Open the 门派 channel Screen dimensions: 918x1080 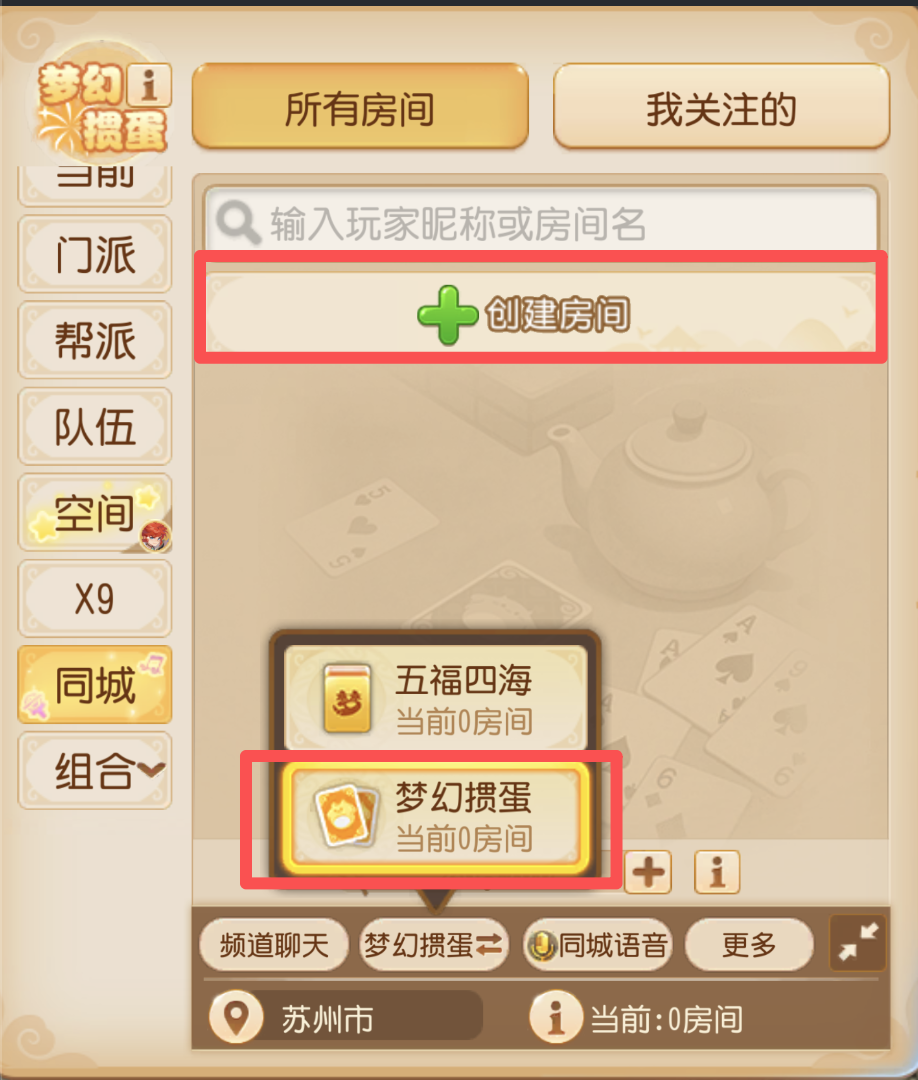point(95,254)
